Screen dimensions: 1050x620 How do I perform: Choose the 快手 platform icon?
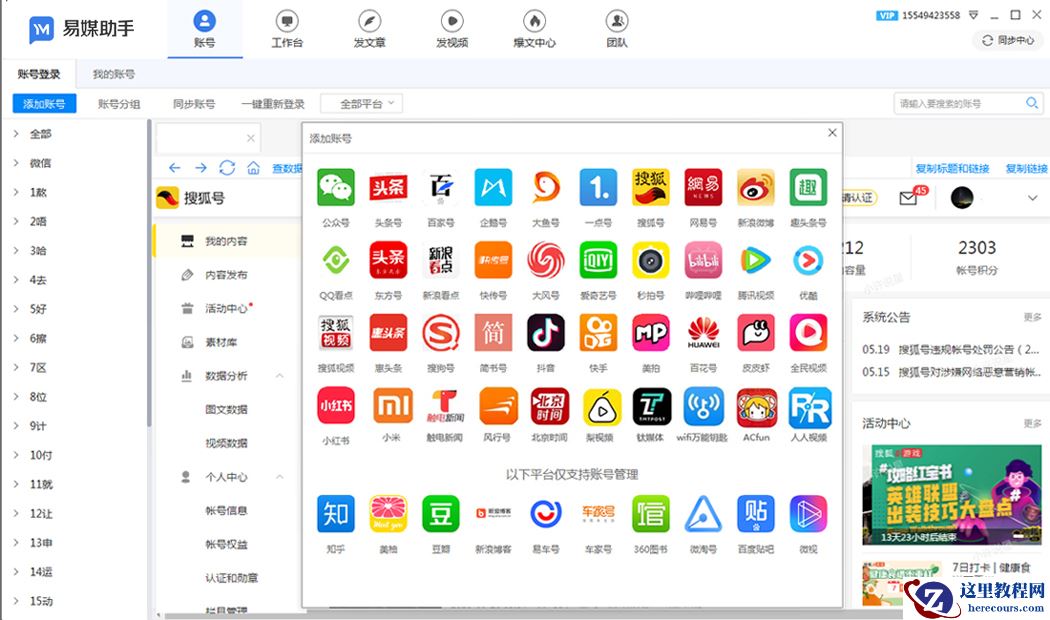(598, 333)
